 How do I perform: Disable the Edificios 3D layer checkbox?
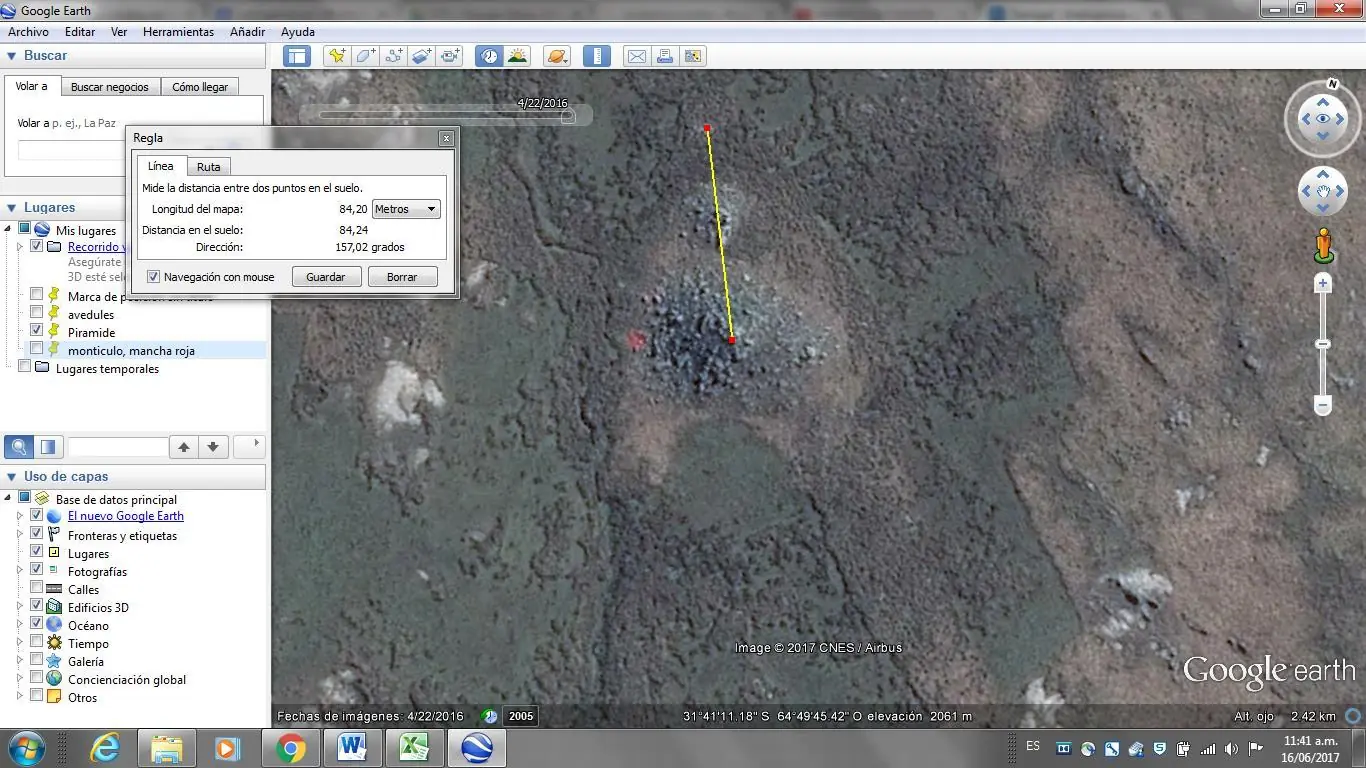click(x=37, y=607)
